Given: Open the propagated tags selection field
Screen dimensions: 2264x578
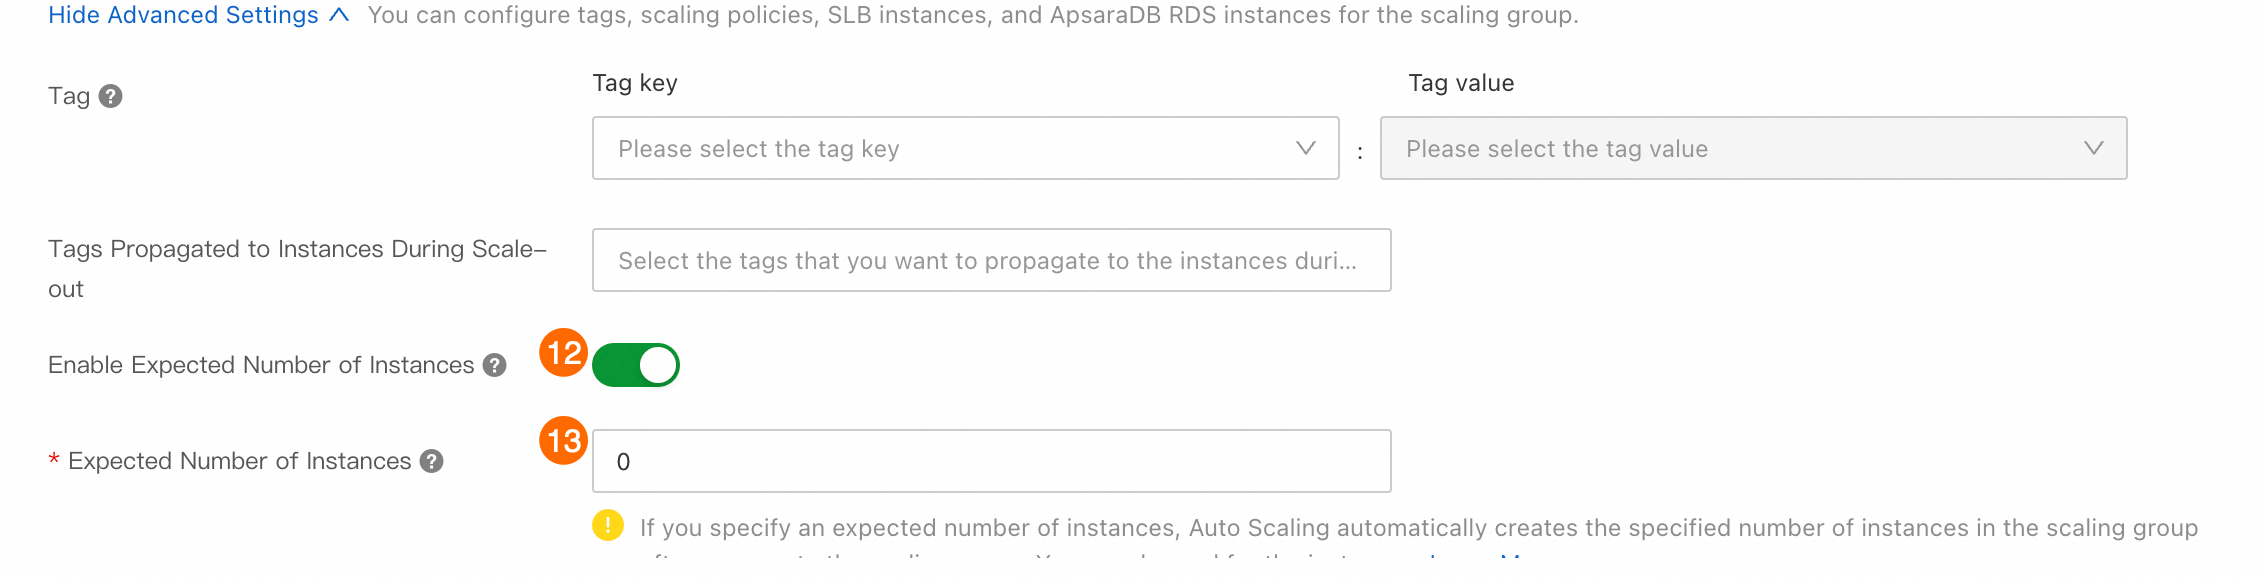Looking at the screenshot, I should point(990,260).
